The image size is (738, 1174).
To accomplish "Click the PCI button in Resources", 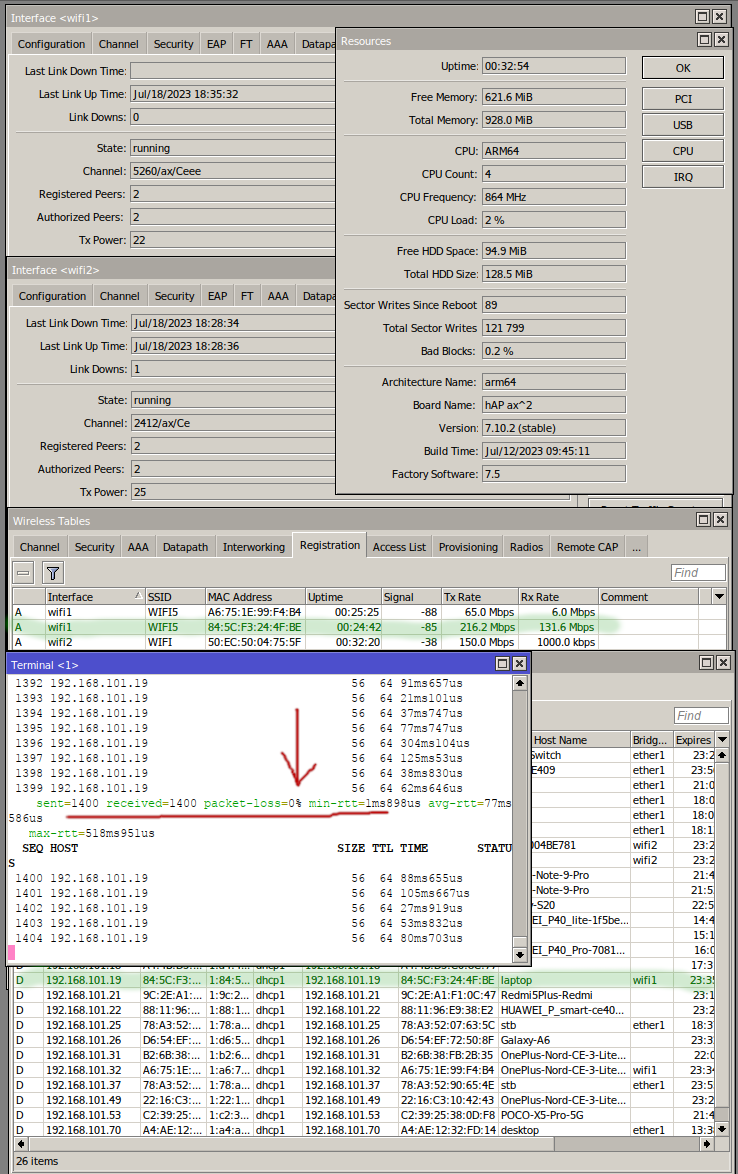I will (682, 99).
